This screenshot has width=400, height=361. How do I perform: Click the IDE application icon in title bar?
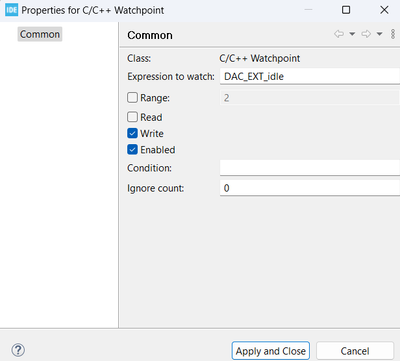(11, 10)
